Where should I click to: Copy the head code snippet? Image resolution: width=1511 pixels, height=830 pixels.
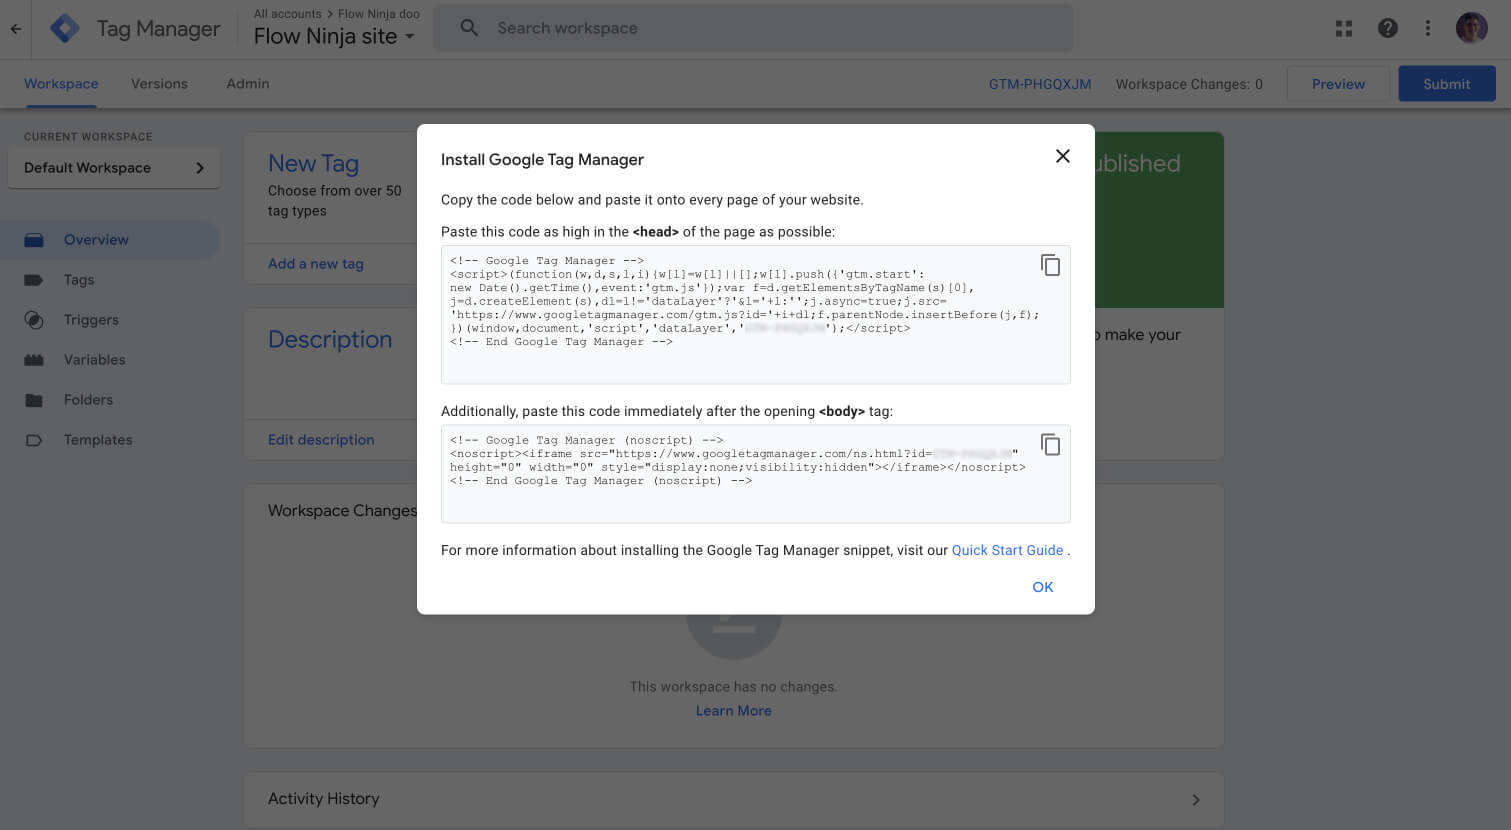click(1050, 265)
